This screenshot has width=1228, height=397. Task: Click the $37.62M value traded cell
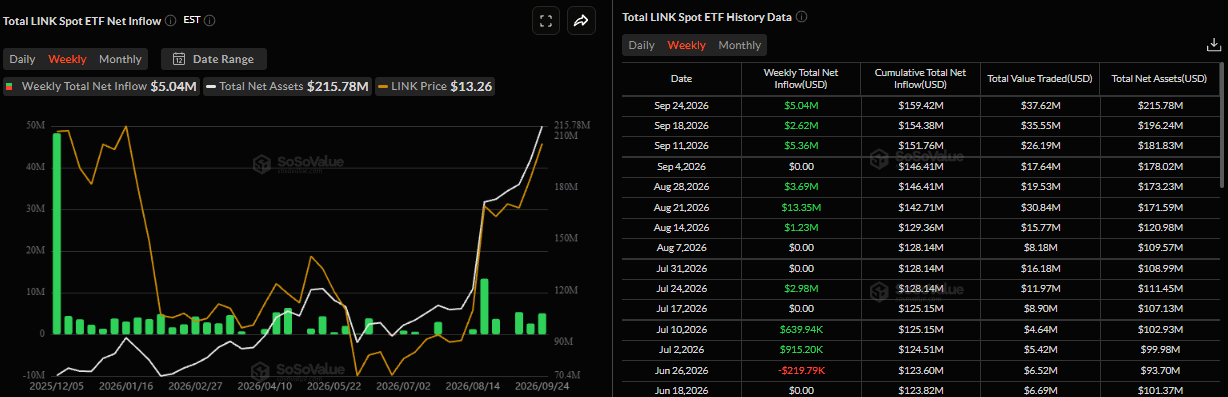[1040, 105]
